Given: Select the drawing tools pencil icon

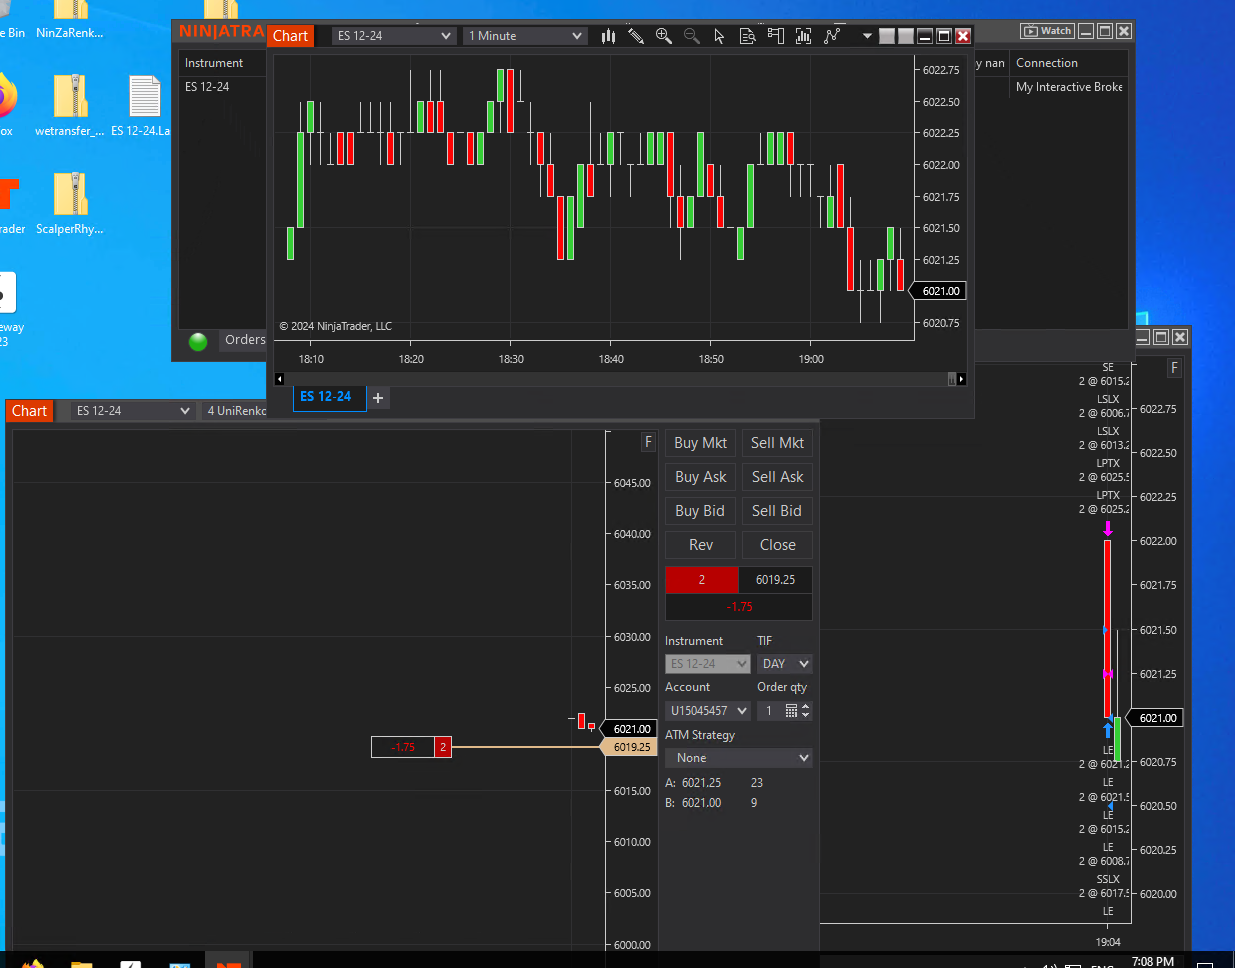Looking at the screenshot, I should (636, 36).
